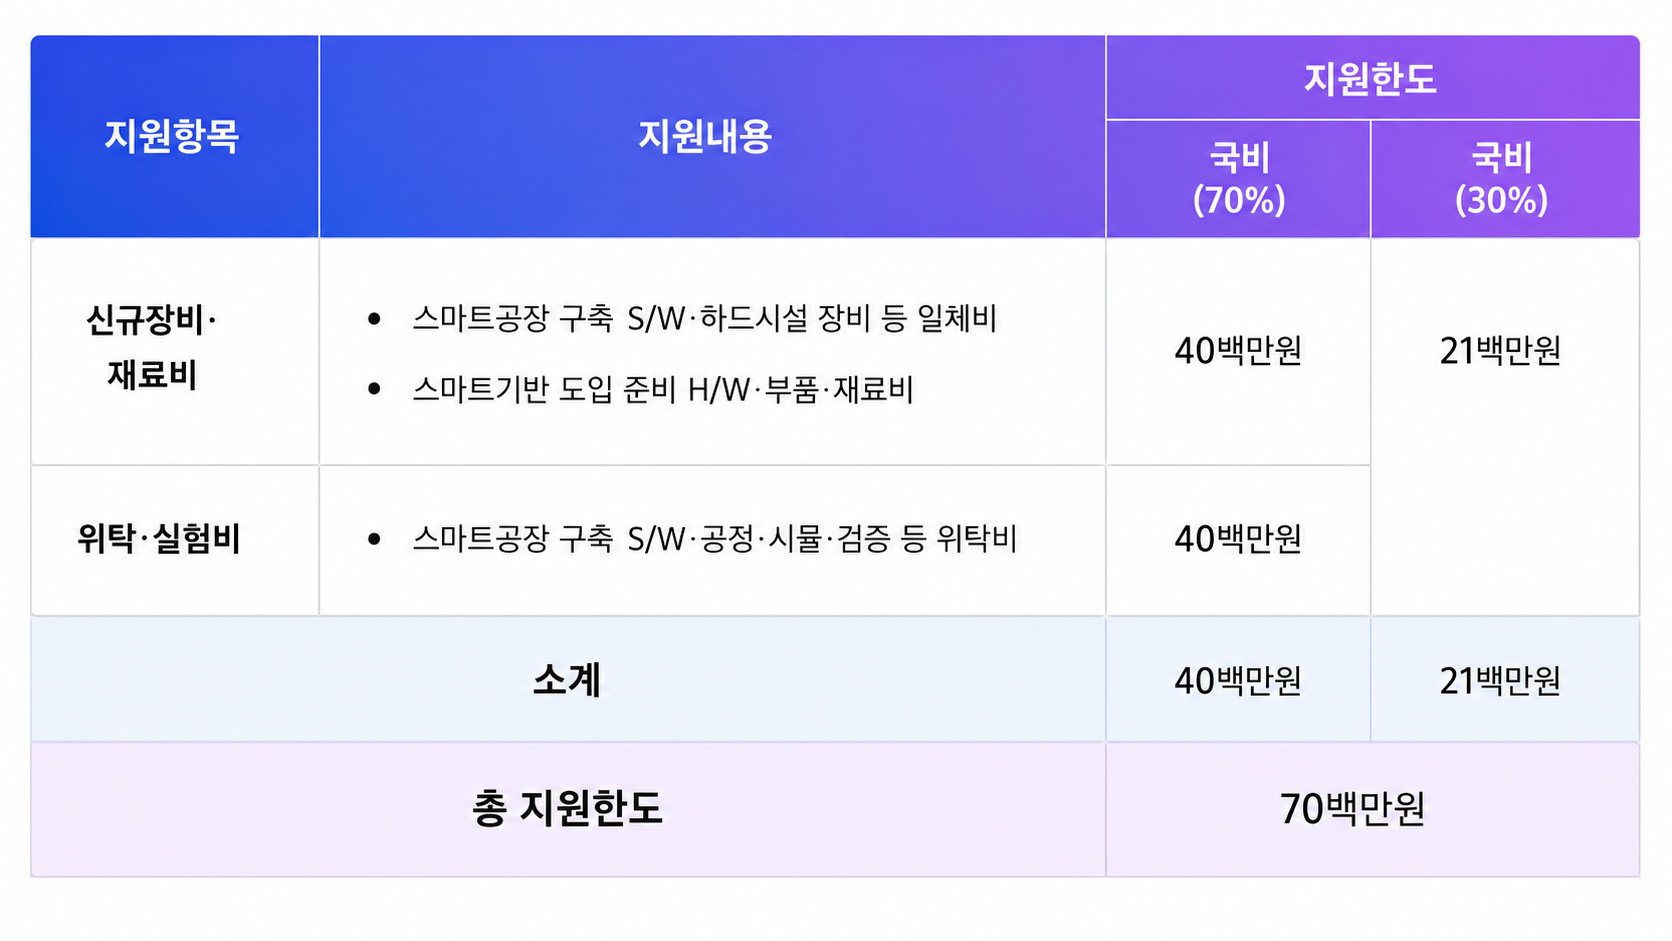Select 21백만원 in the 소계 row
Screen dimensions: 1672x941
coord(1500,681)
